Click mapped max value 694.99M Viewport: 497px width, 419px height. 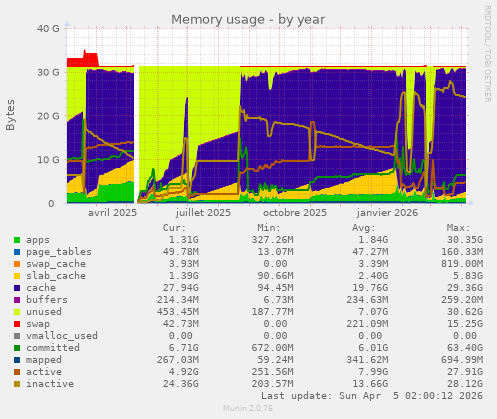pyautogui.click(x=462, y=360)
